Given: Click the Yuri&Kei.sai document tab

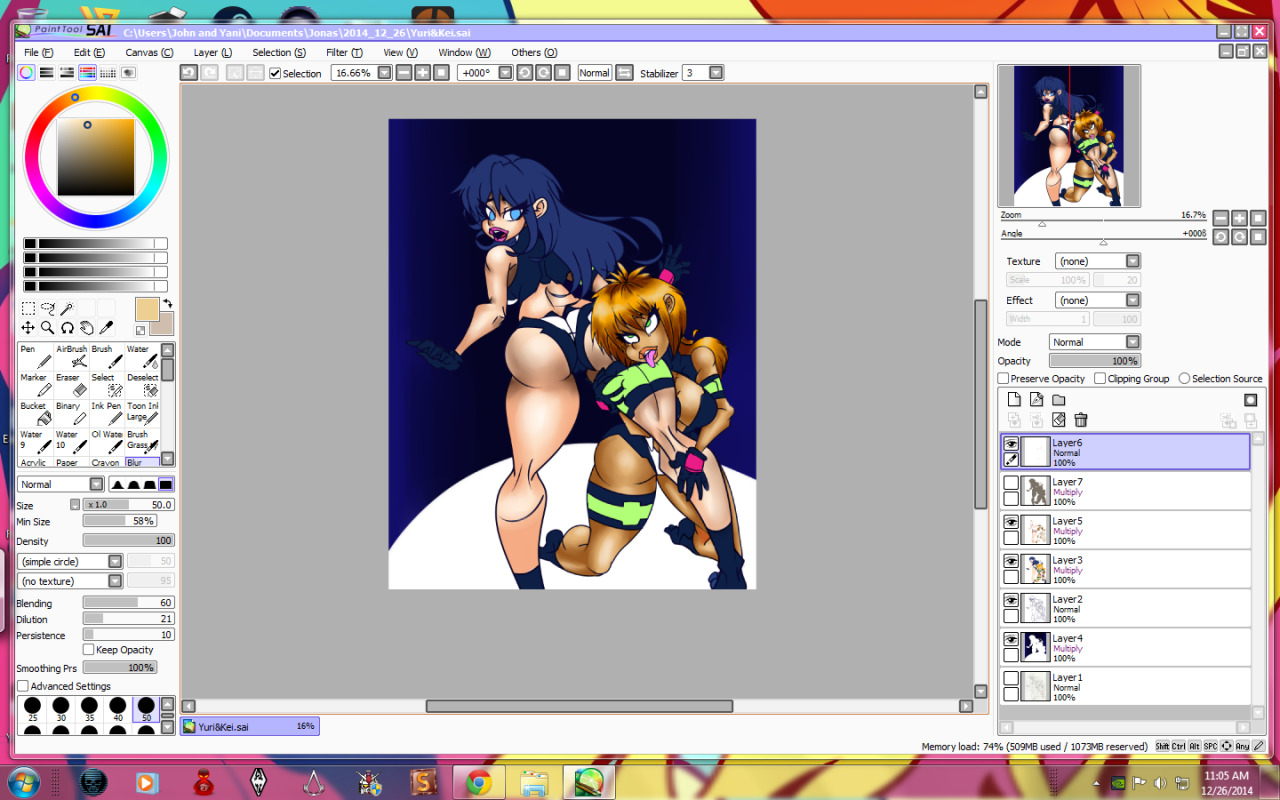Looking at the screenshot, I should point(250,727).
